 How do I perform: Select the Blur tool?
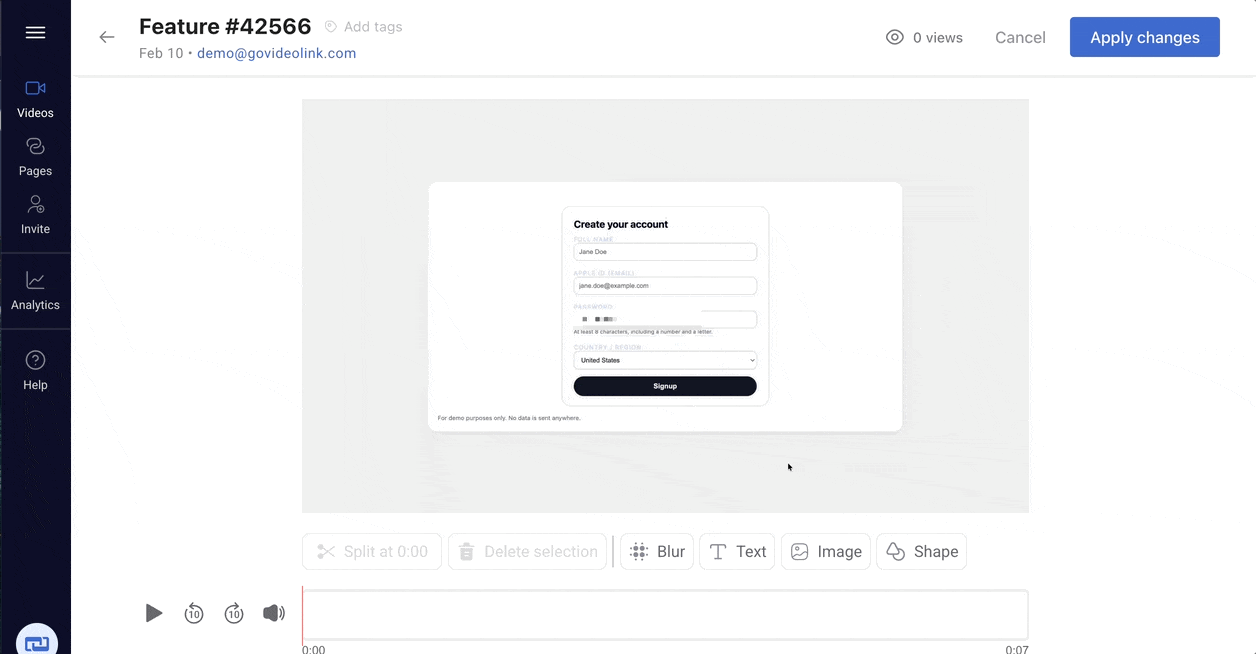pyautogui.click(x=656, y=551)
